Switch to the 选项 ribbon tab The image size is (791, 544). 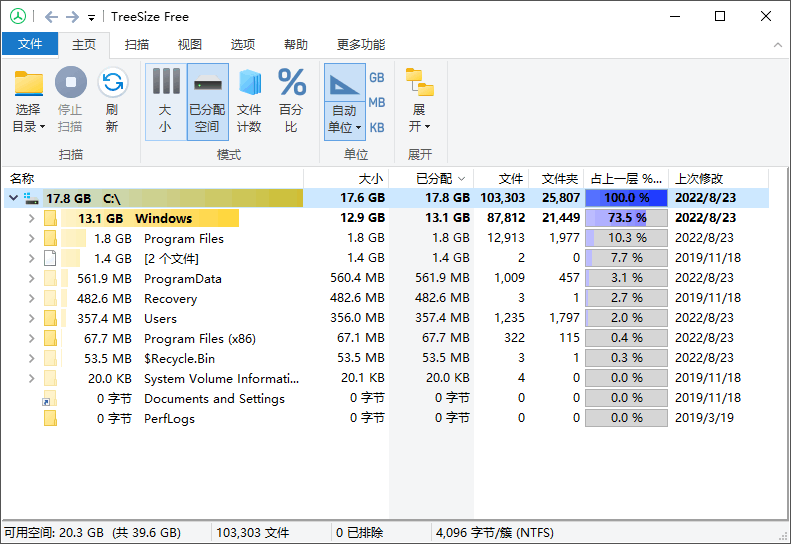tap(243, 44)
